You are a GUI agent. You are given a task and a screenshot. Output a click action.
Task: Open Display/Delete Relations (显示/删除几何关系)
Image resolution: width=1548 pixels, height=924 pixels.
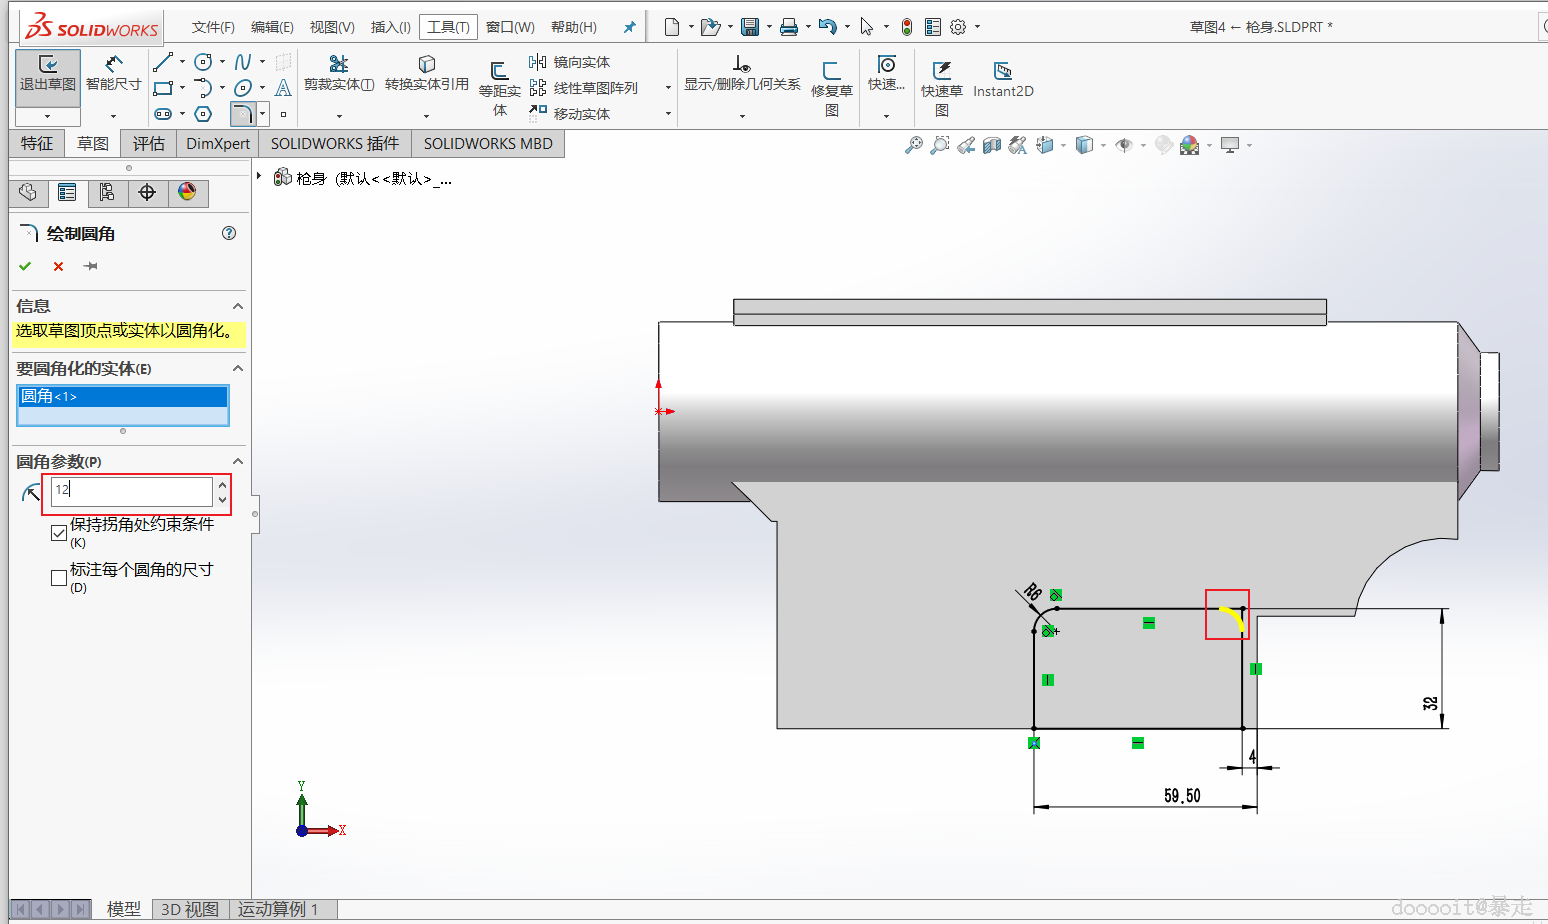[741, 66]
